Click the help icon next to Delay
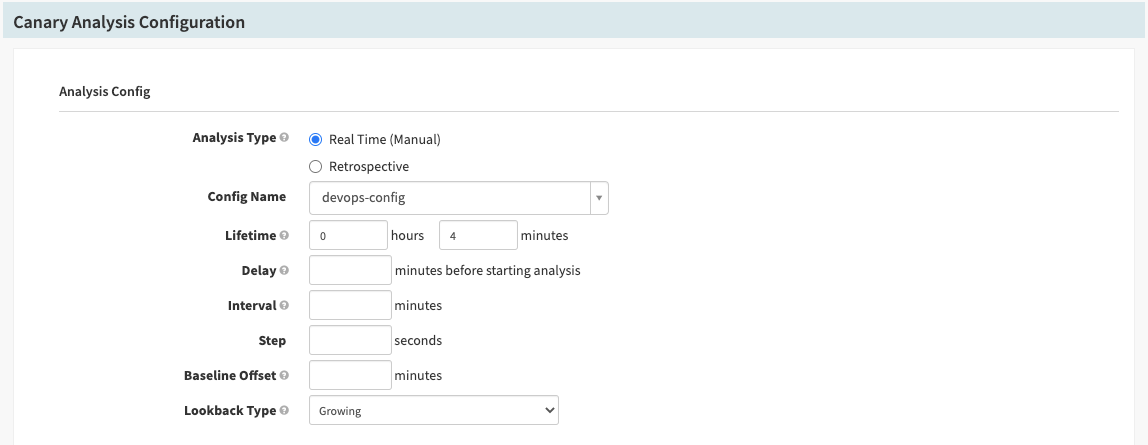 click(285, 271)
